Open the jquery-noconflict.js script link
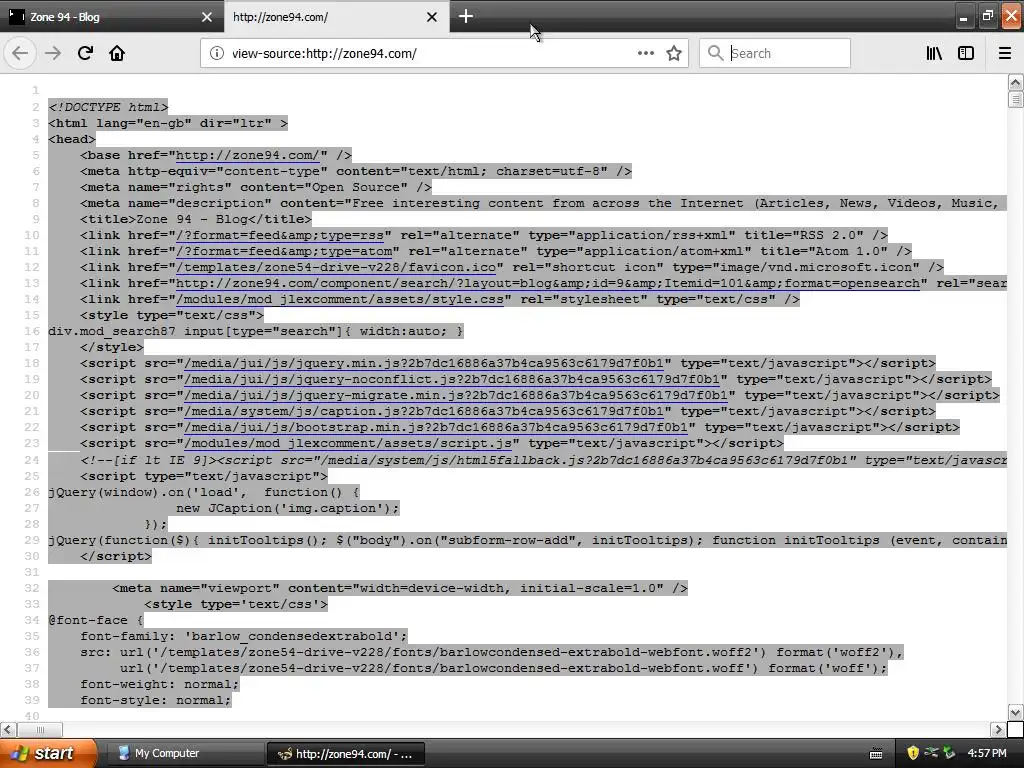Viewport: 1024px width, 768px height. (452, 379)
